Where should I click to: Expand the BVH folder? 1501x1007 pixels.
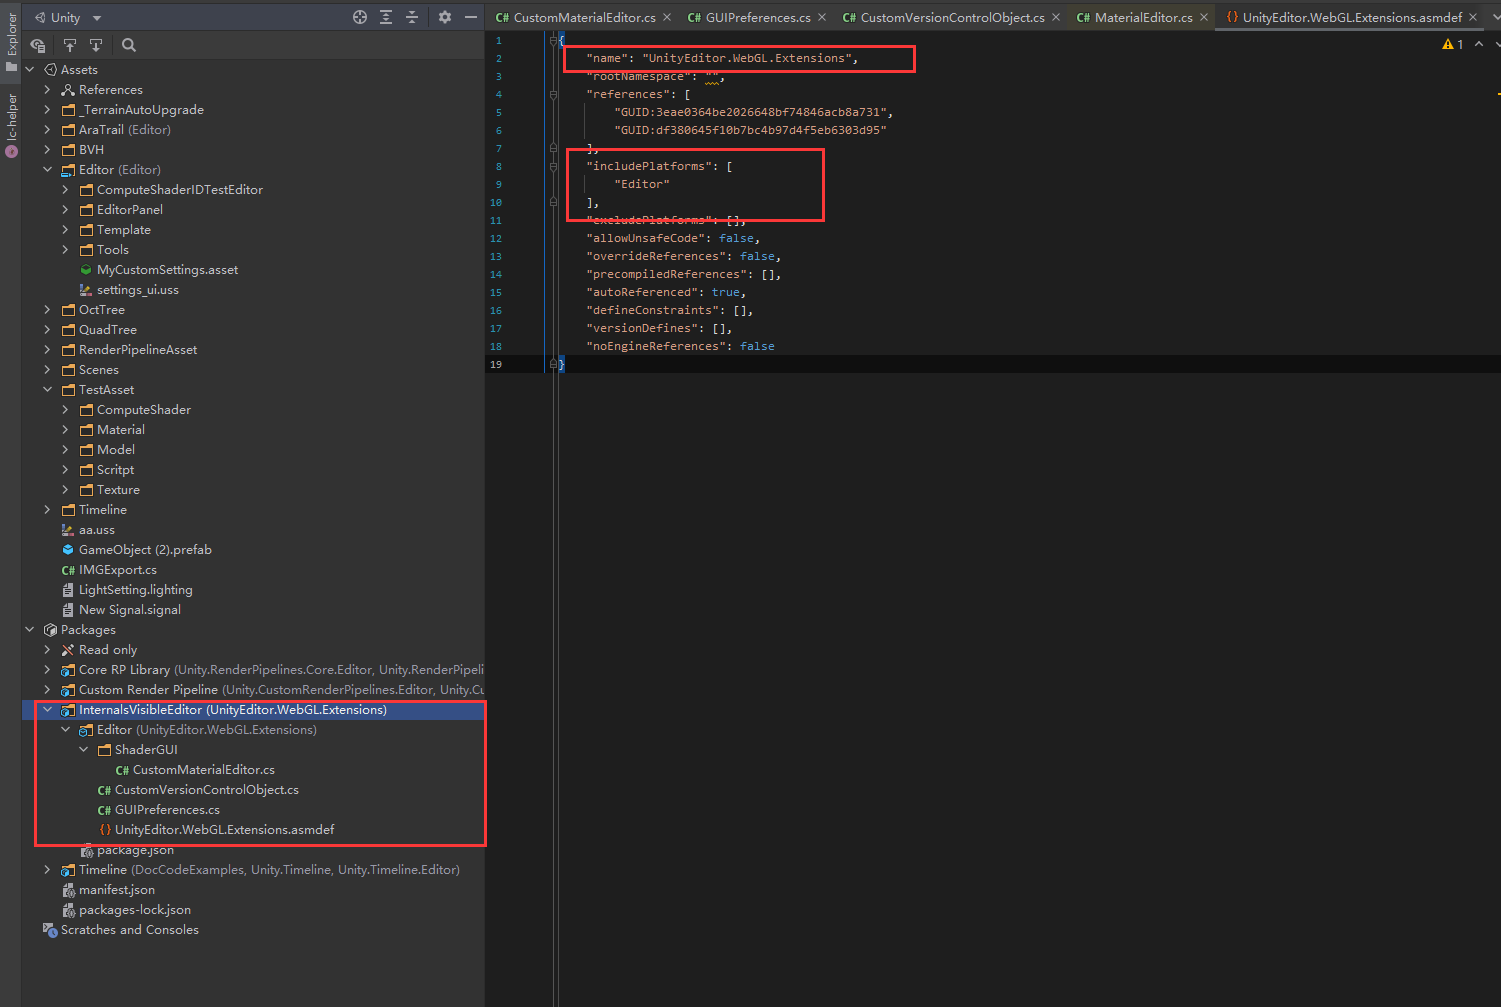(x=47, y=150)
